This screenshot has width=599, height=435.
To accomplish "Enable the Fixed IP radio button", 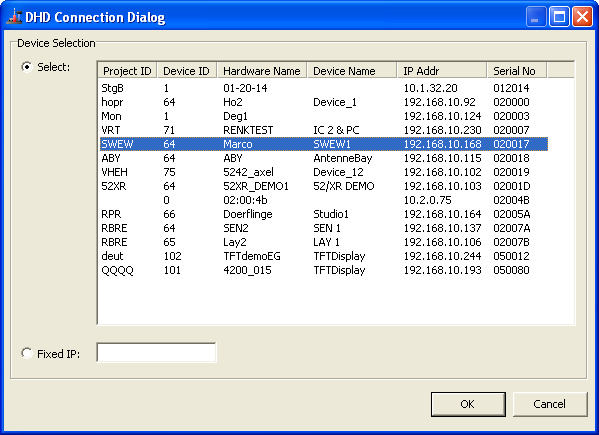I will coord(27,354).
